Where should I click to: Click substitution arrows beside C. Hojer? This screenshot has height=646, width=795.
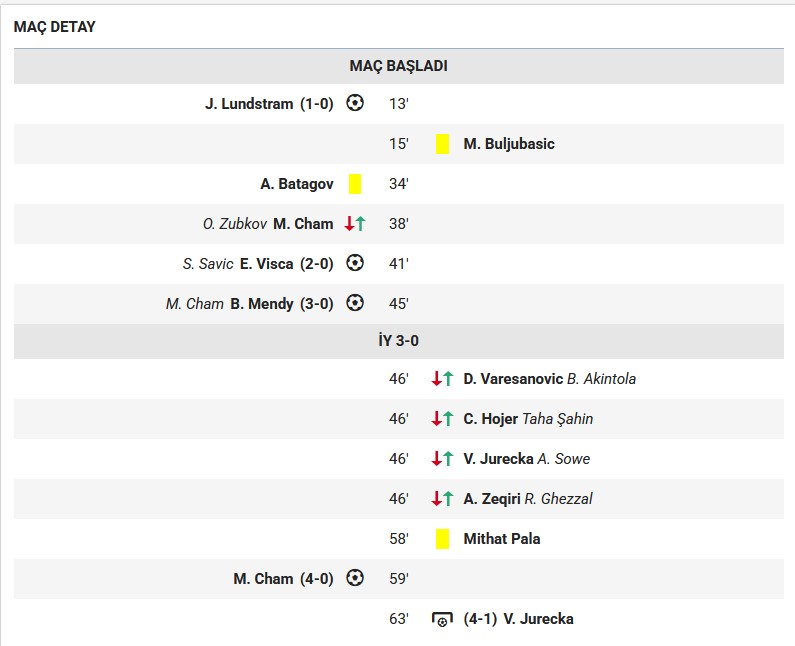coord(442,419)
